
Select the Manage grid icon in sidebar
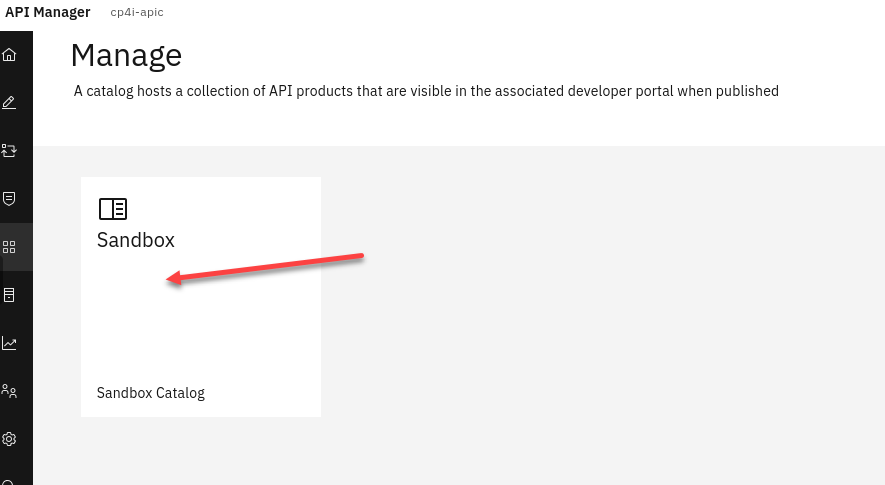[x=9, y=247]
